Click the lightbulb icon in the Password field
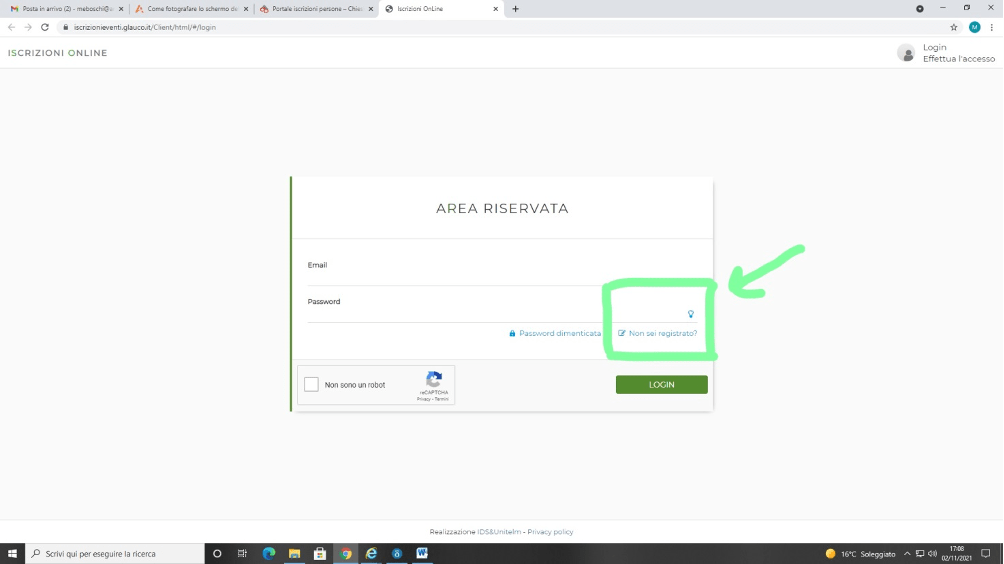This screenshot has width=1004, height=564. point(690,314)
